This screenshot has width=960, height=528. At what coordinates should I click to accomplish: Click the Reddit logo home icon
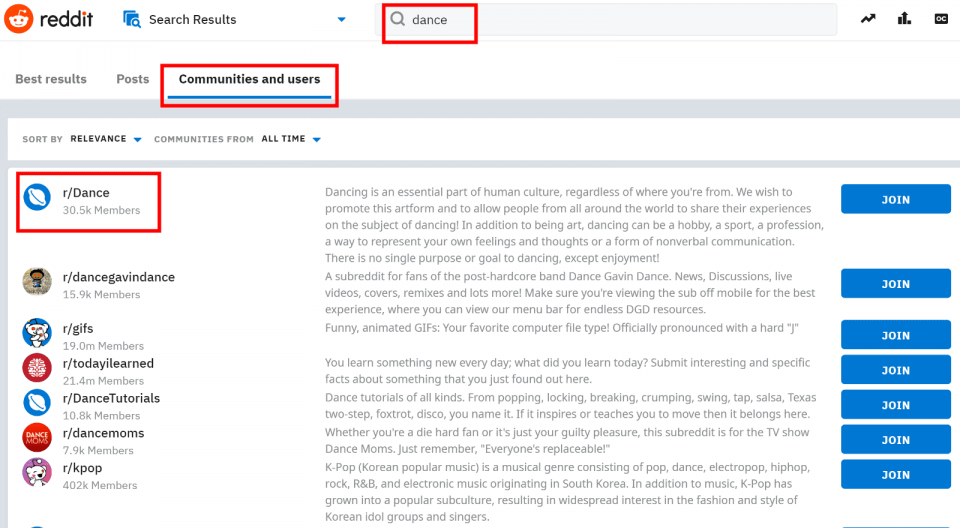point(18,19)
